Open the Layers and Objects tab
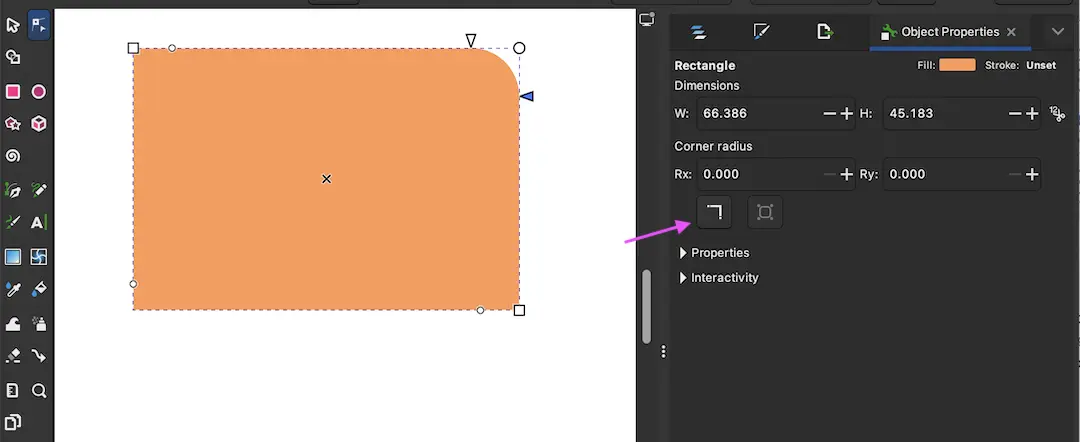 (698, 32)
